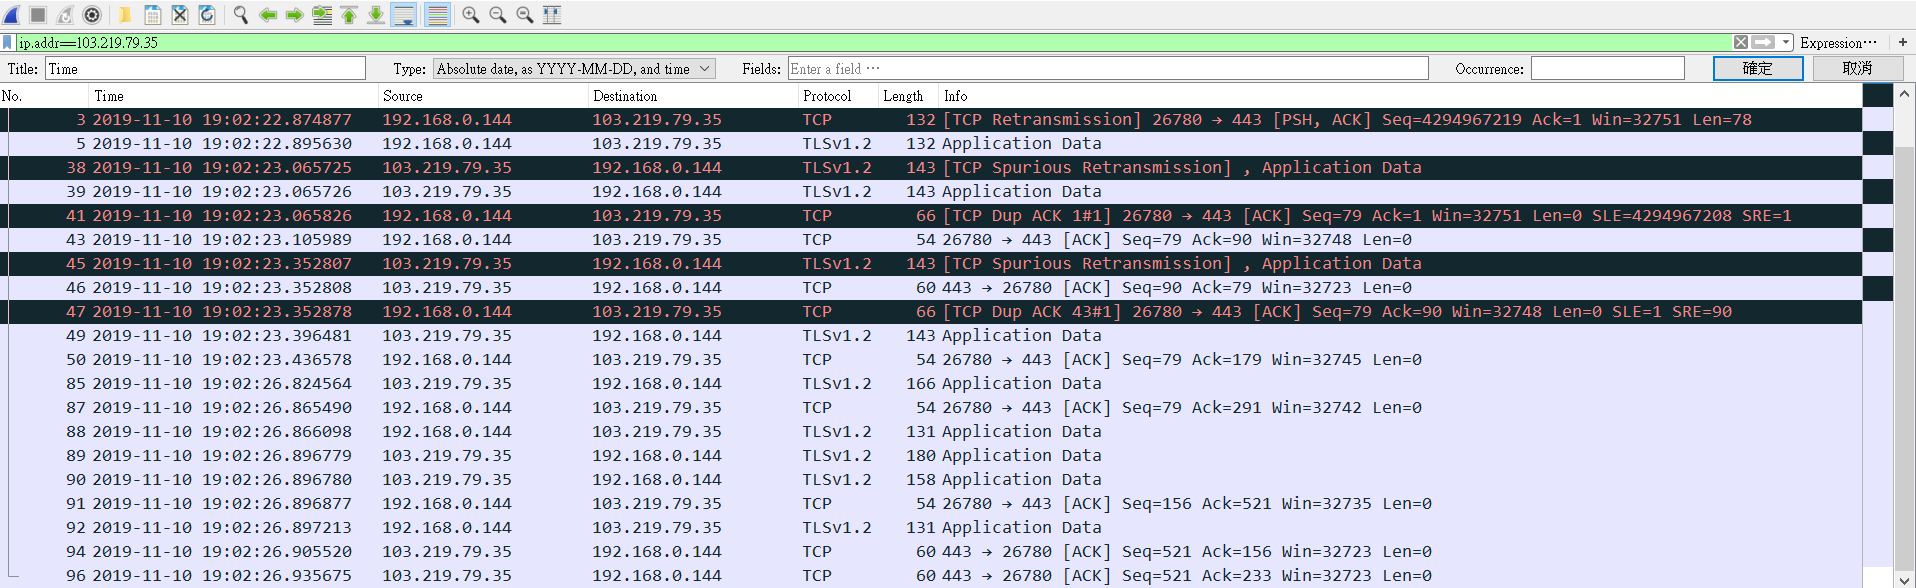Image resolution: width=1916 pixels, height=588 pixels.
Task: Select packet 96 Ack=233 row
Action: 931,576
